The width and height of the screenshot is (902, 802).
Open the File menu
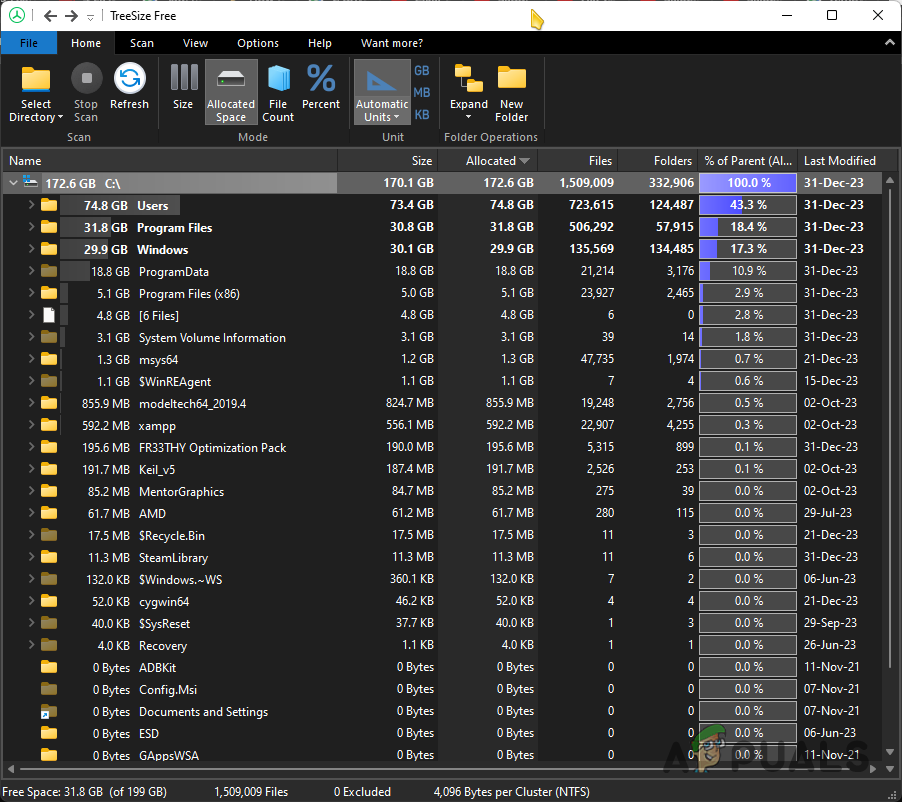(x=29, y=43)
